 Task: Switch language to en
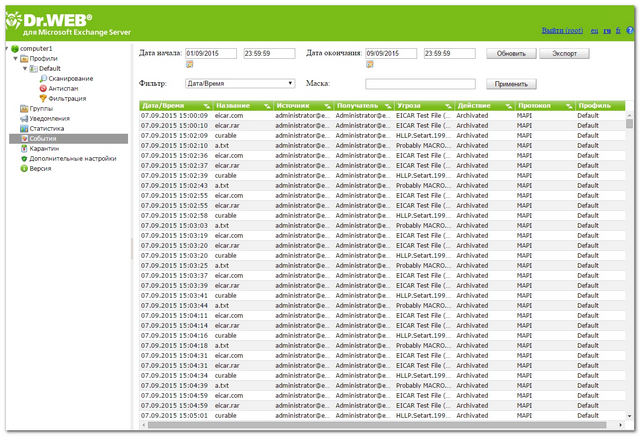(594, 31)
